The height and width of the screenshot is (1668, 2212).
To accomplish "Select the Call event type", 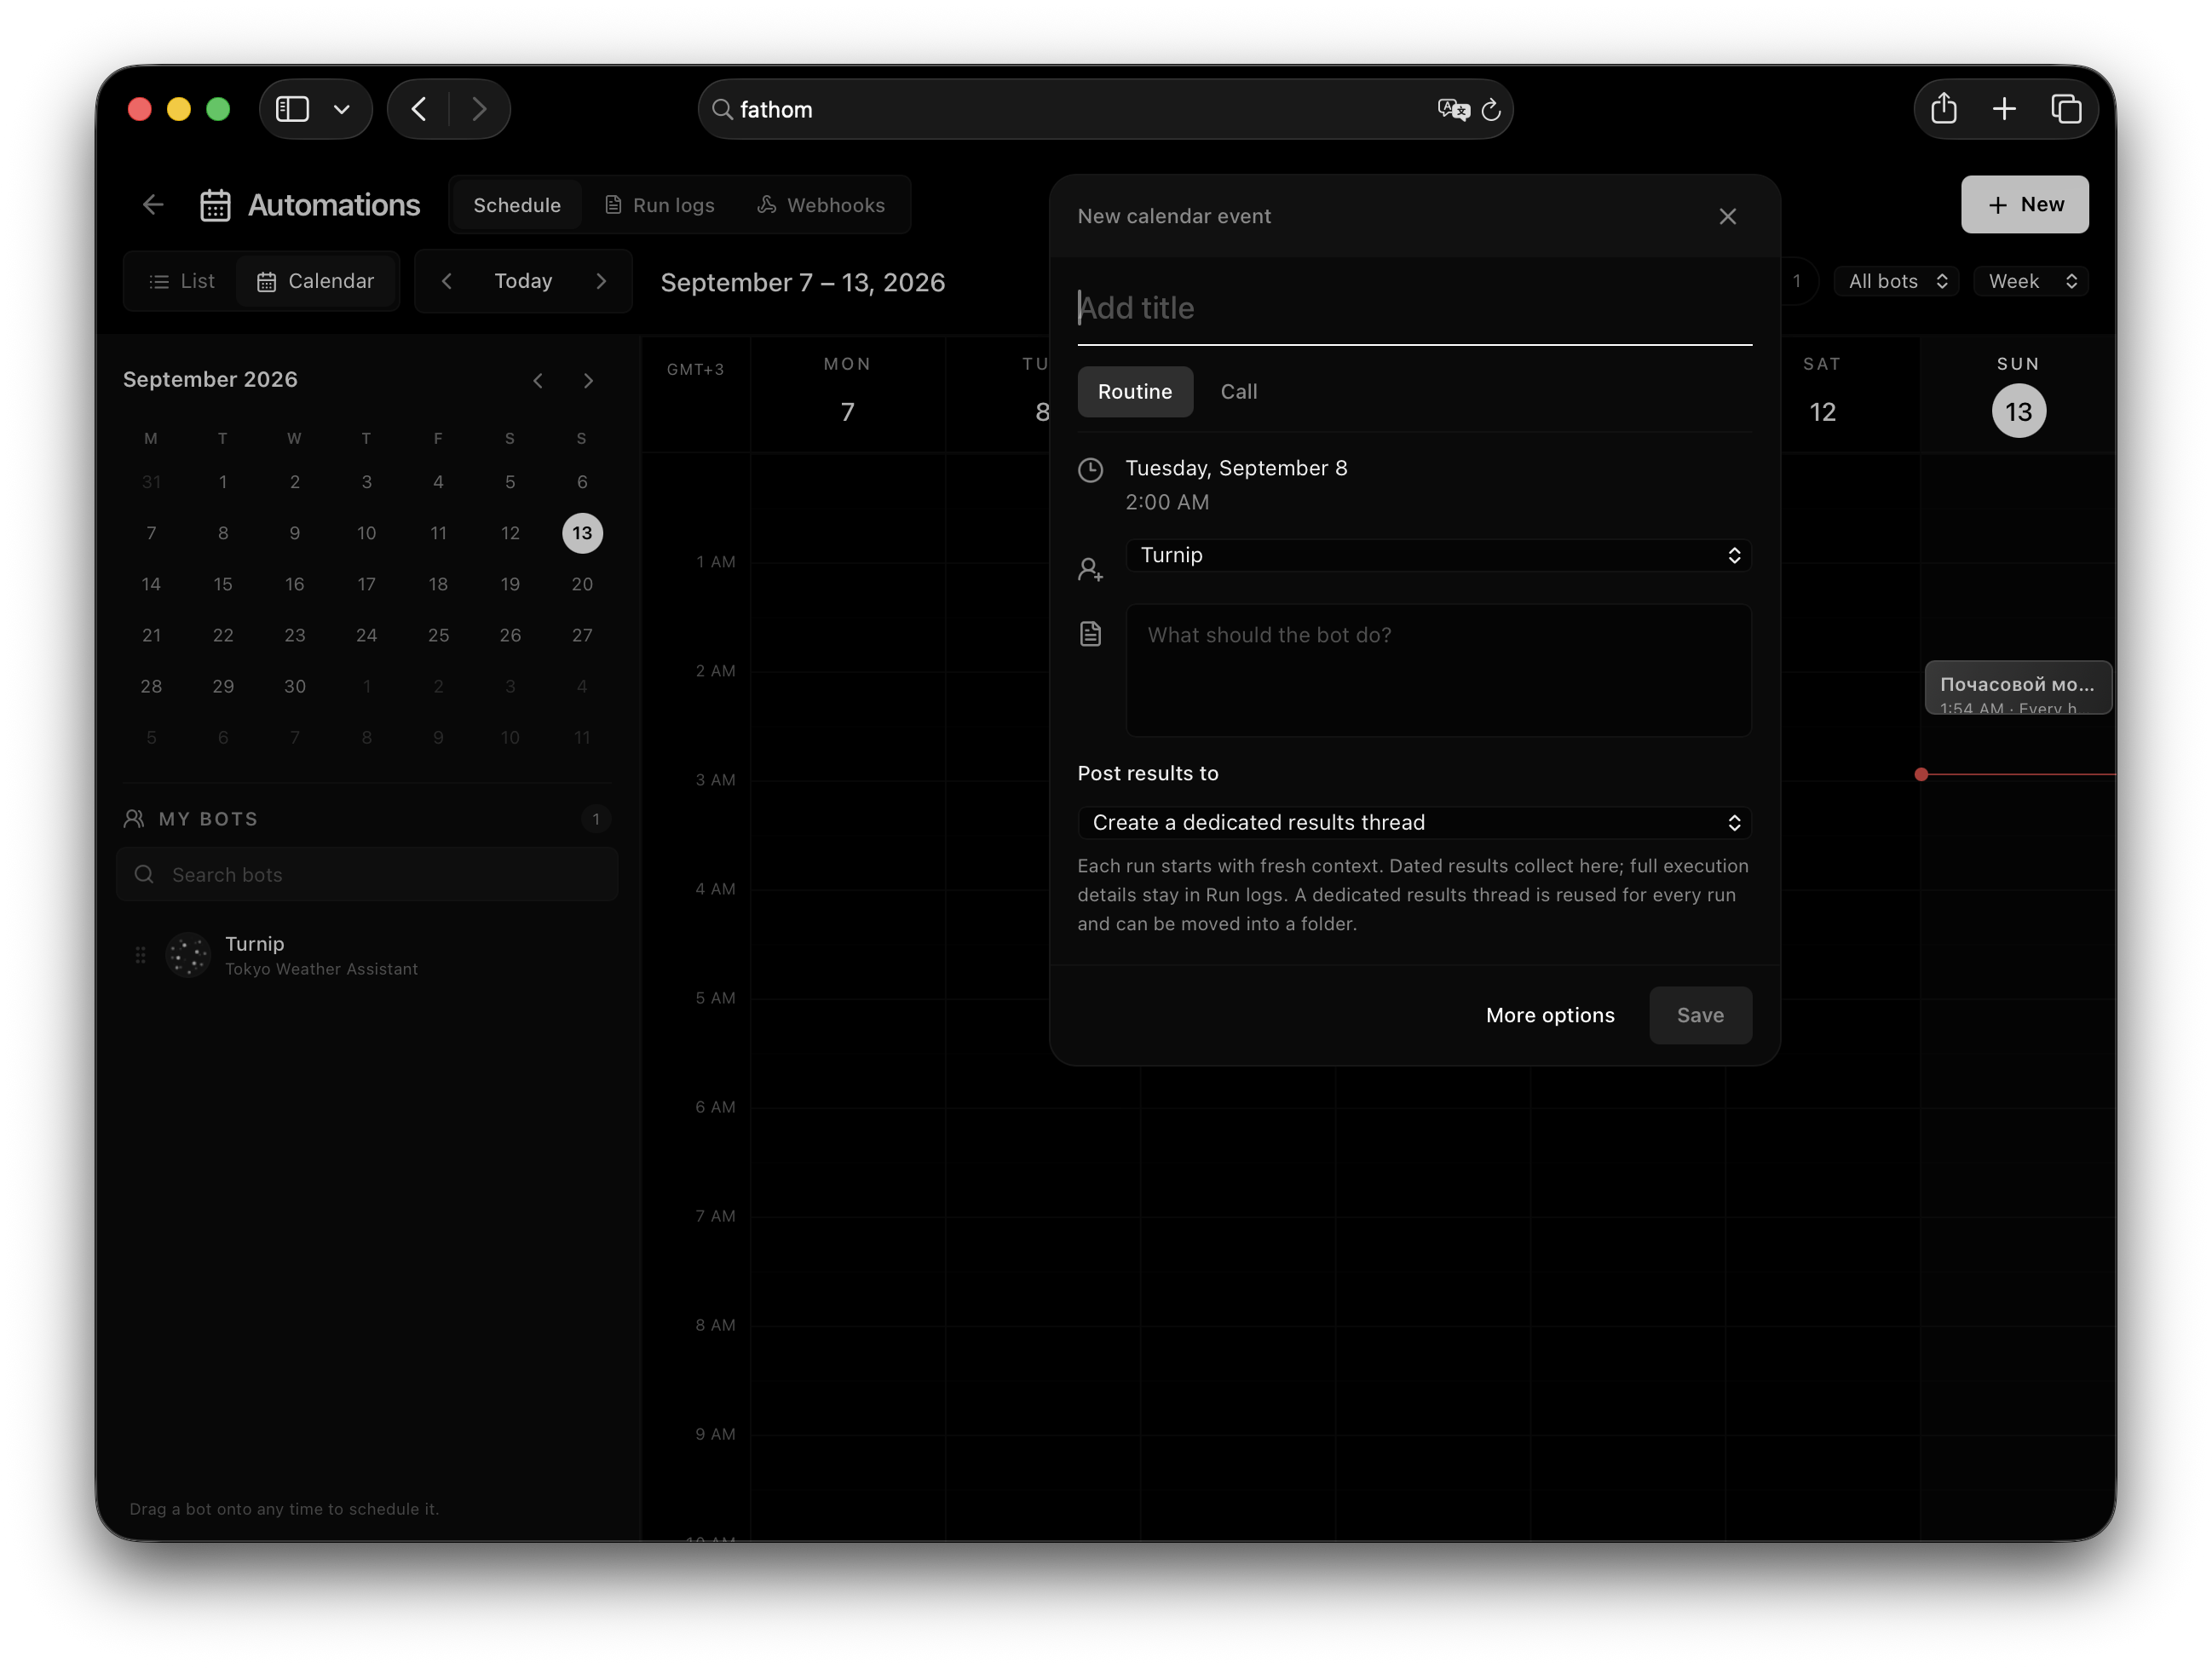I will (x=1239, y=392).
